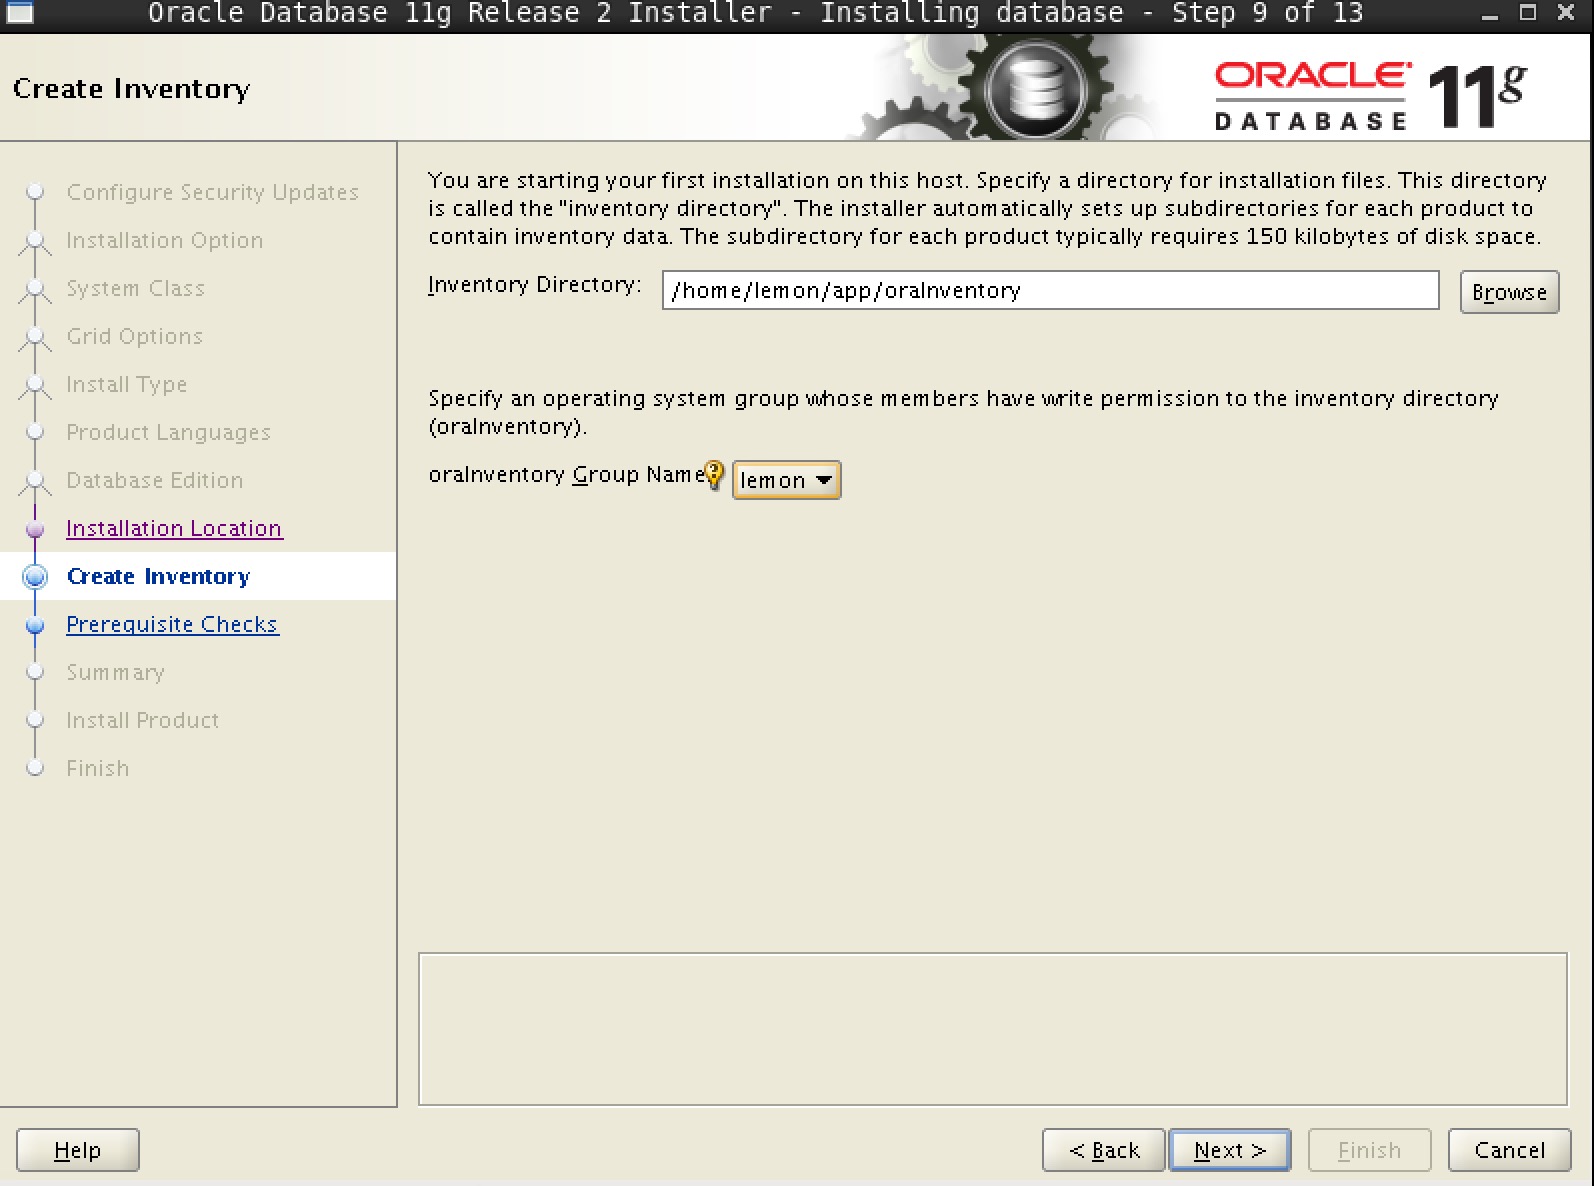Minimize the Oracle installer window

(x=1490, y=14)
